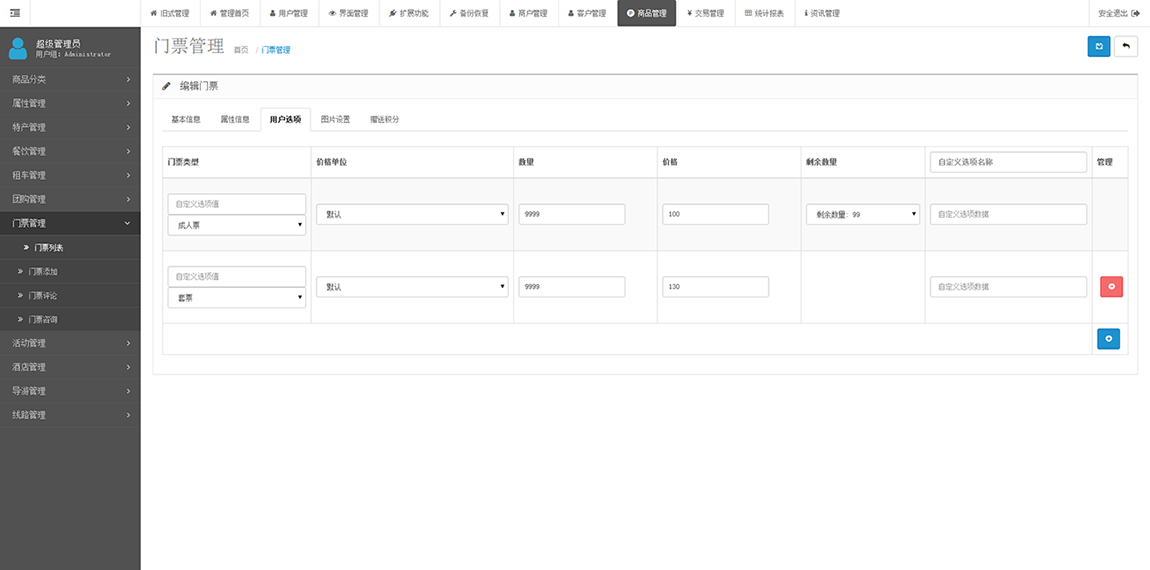Screen dimensions: 1150x570
Task: Expand 特产管理 sidebar section
Action: click(70, 127)
